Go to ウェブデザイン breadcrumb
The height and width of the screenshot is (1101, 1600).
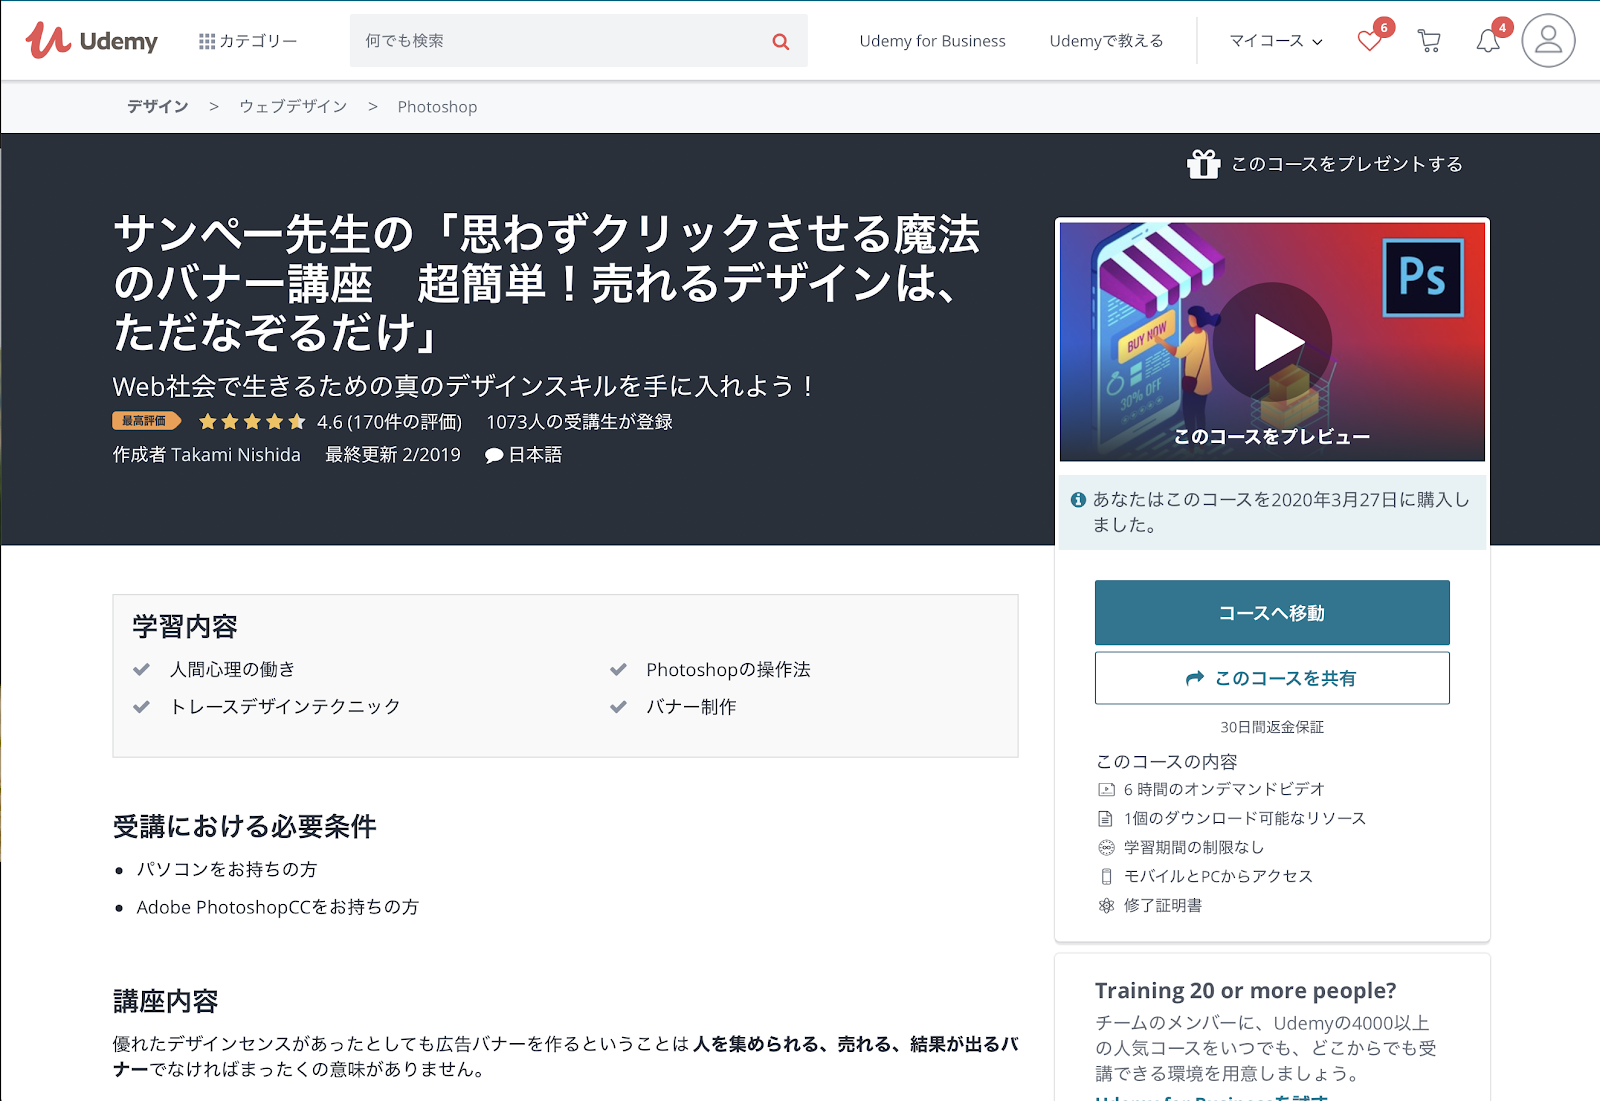tap(293, 107)
